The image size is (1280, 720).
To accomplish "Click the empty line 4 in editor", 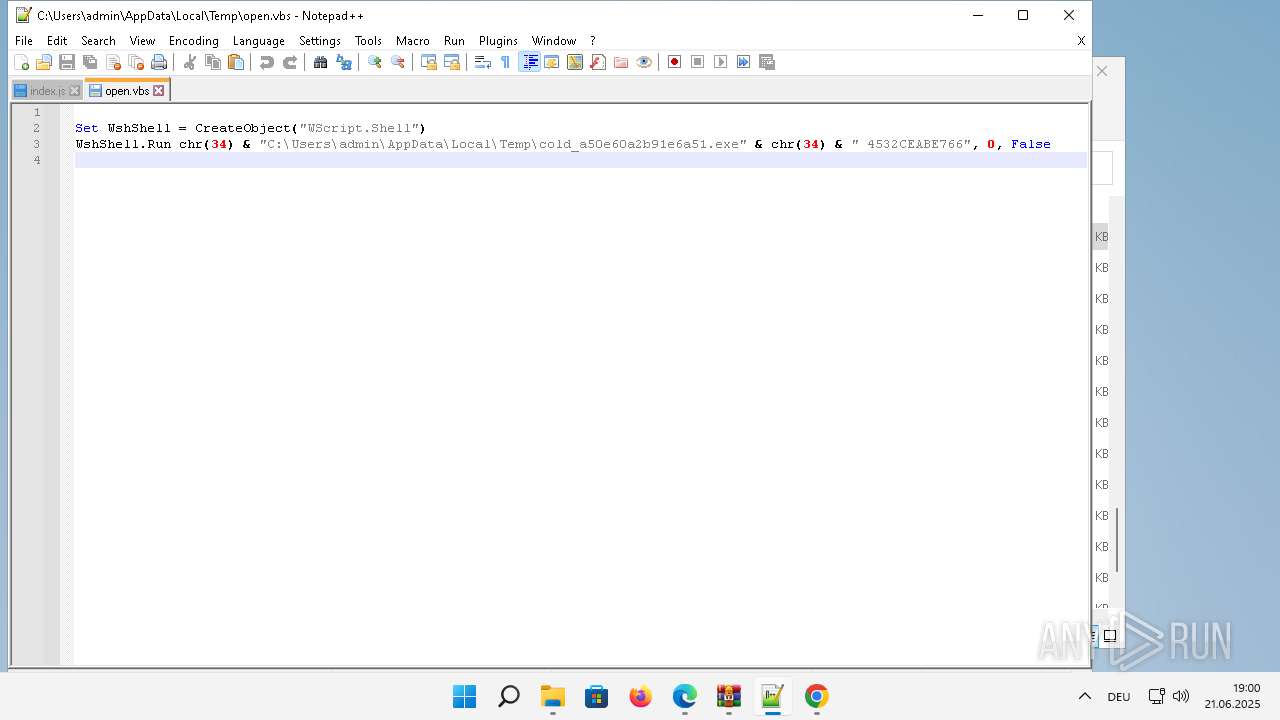I will 580,160.
